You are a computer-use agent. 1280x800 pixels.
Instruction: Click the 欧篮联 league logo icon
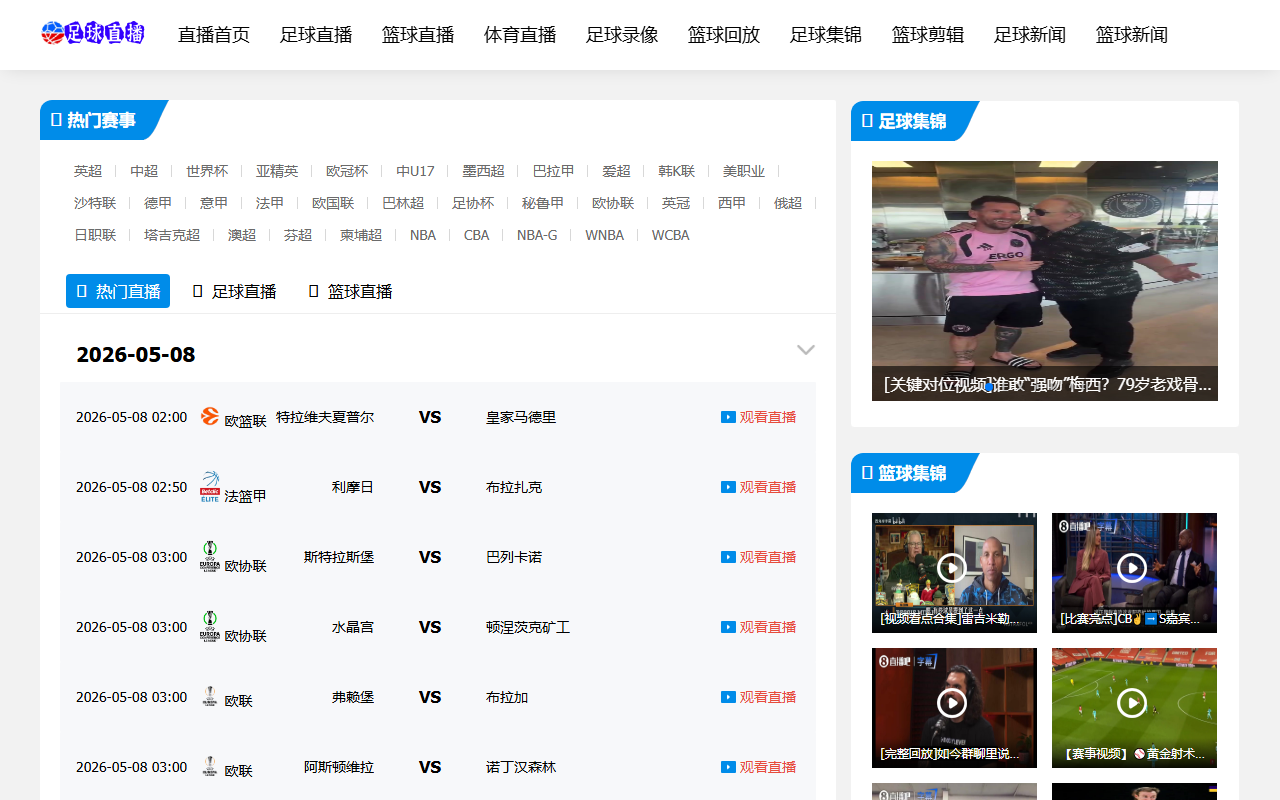click(210, 416)
